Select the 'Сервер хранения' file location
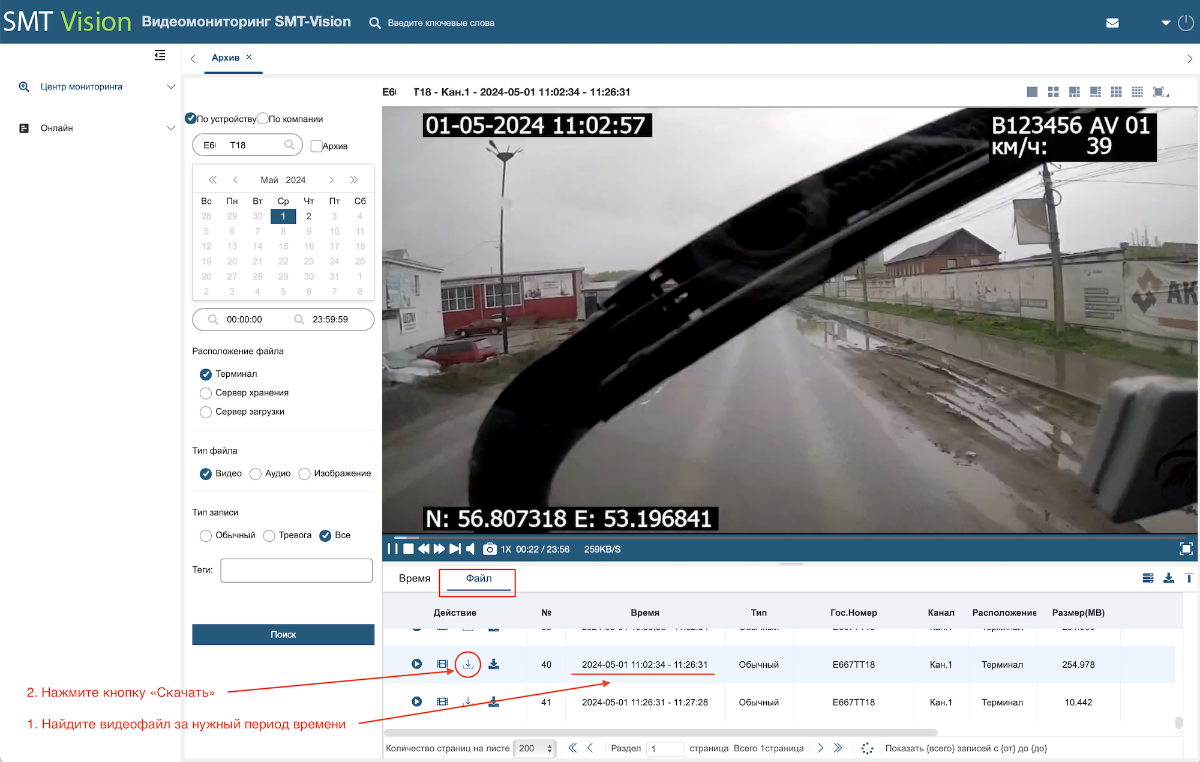The height and width of the screenshot is (762, 1200). (206, 393)
